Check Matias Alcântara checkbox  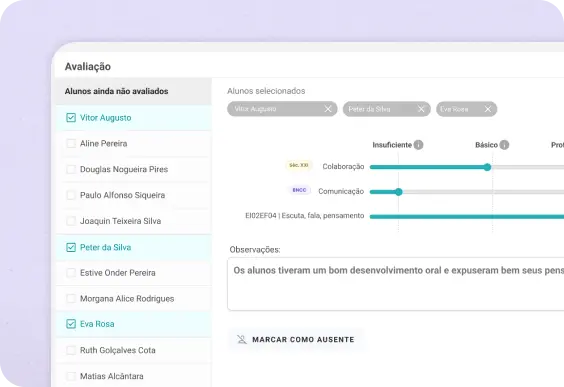(71, 376)
